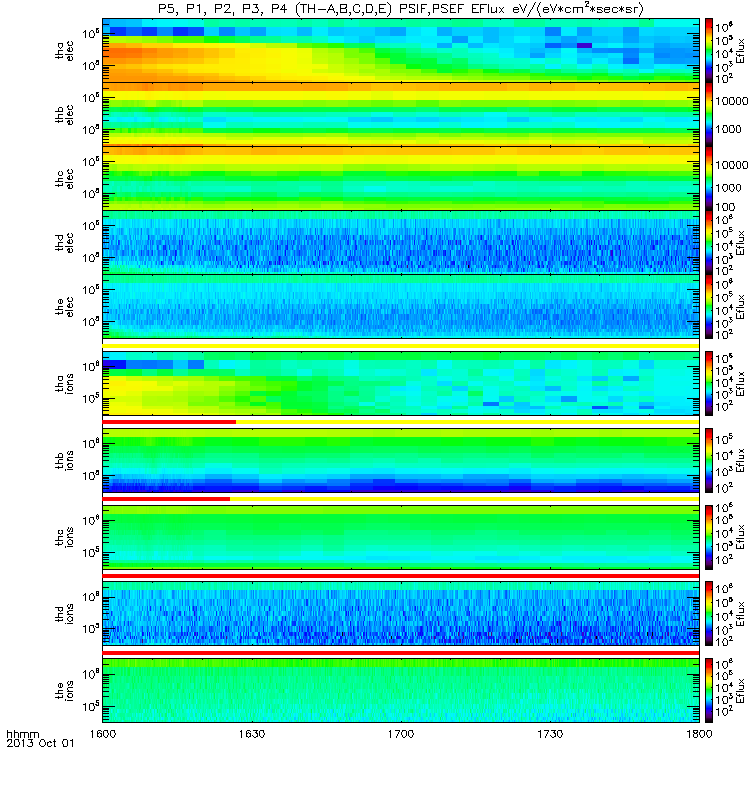Click inside the thb ions spectrogram panel
This screenshot has height=800, width=750.
[x=401, y=460]
